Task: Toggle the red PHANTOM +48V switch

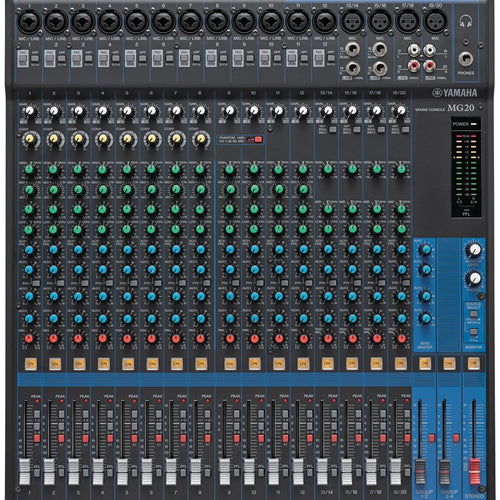Action: pyautogui.click(x=258, y=139)
